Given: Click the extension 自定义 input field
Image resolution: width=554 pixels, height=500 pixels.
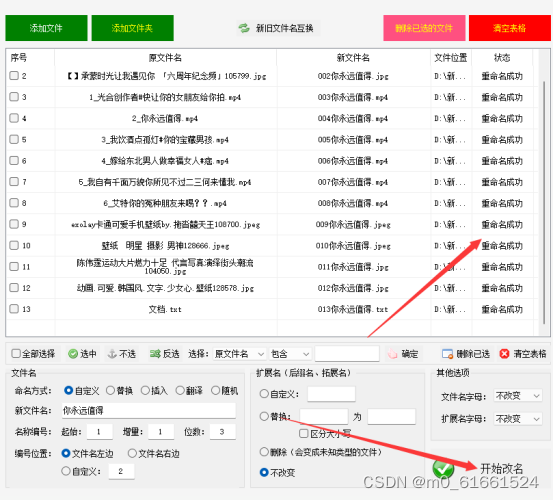Looking at the screenshot, I should click(x=331, y=394).
